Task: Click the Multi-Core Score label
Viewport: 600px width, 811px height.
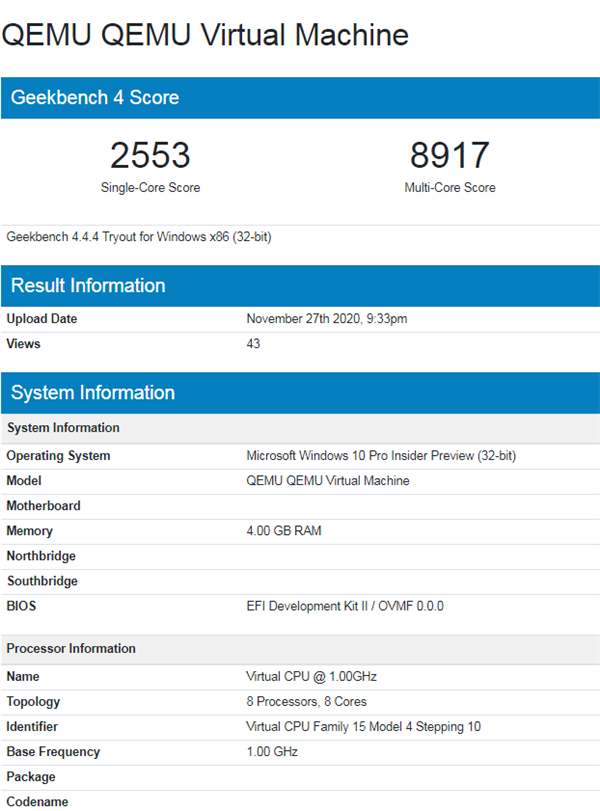Action: tap(449, 188)
